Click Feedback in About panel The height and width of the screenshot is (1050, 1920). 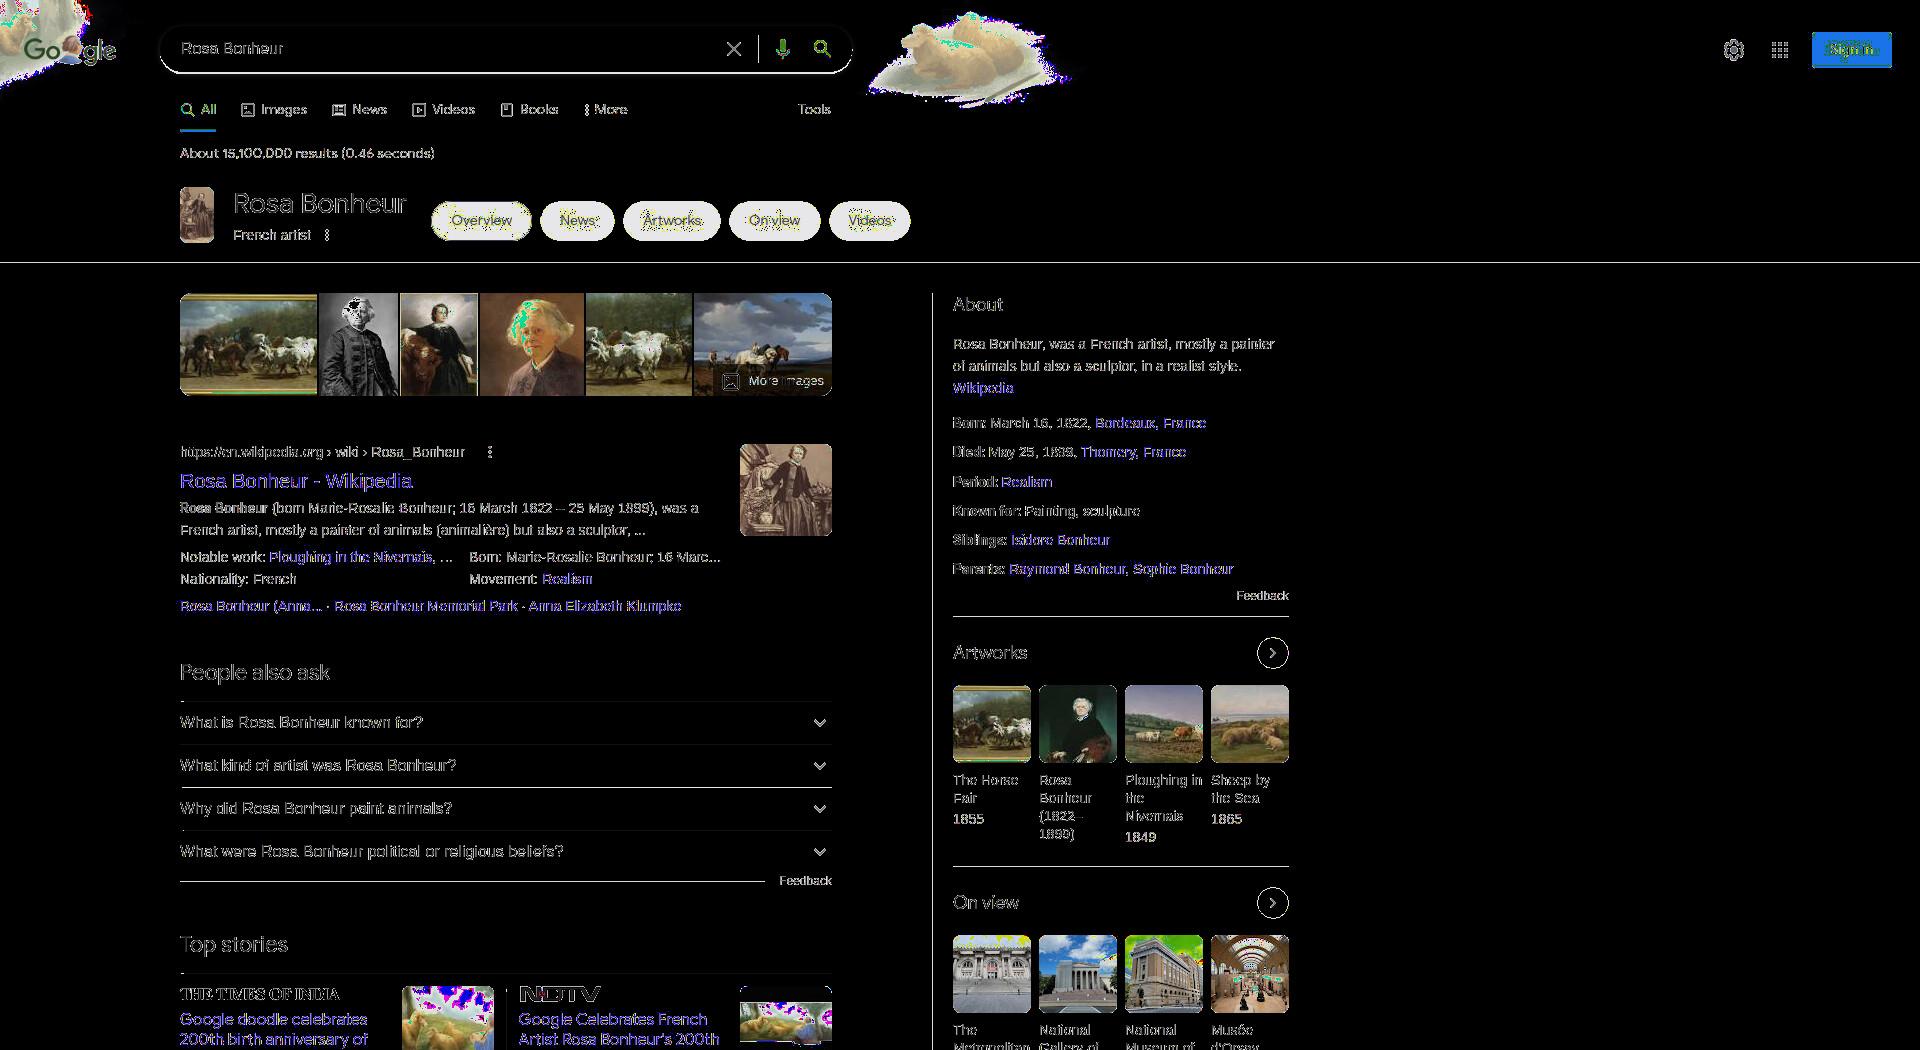tap(1262, 596)
